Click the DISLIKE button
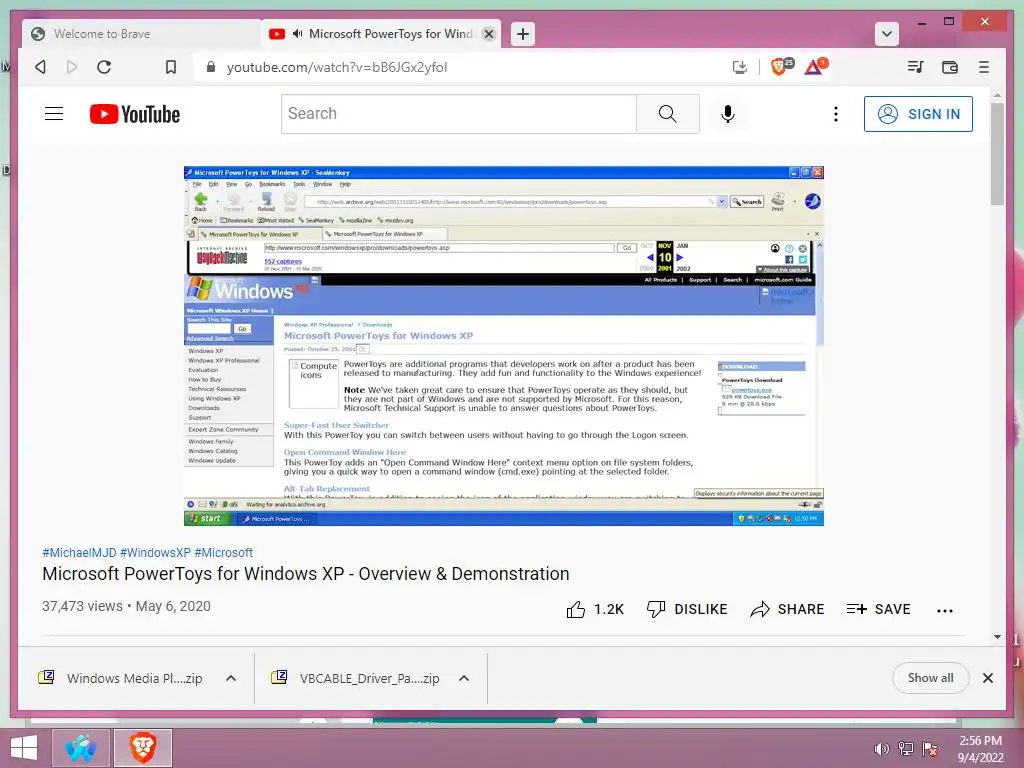 pos(686,609)
